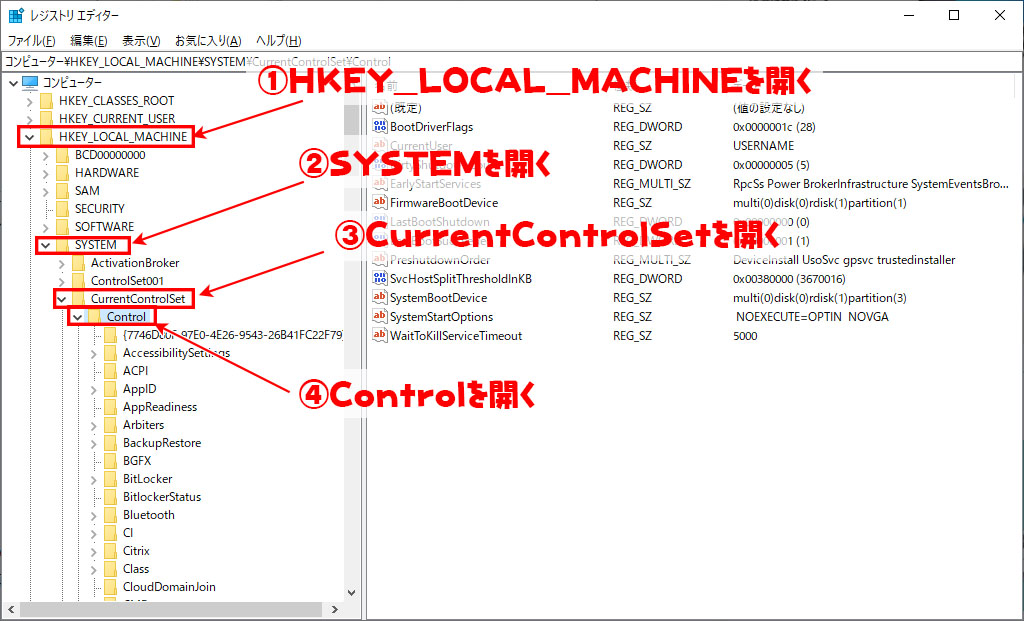1024x621 pixels.
Task: Click the BitLocker folder icon
Action: tap(110, 479)
